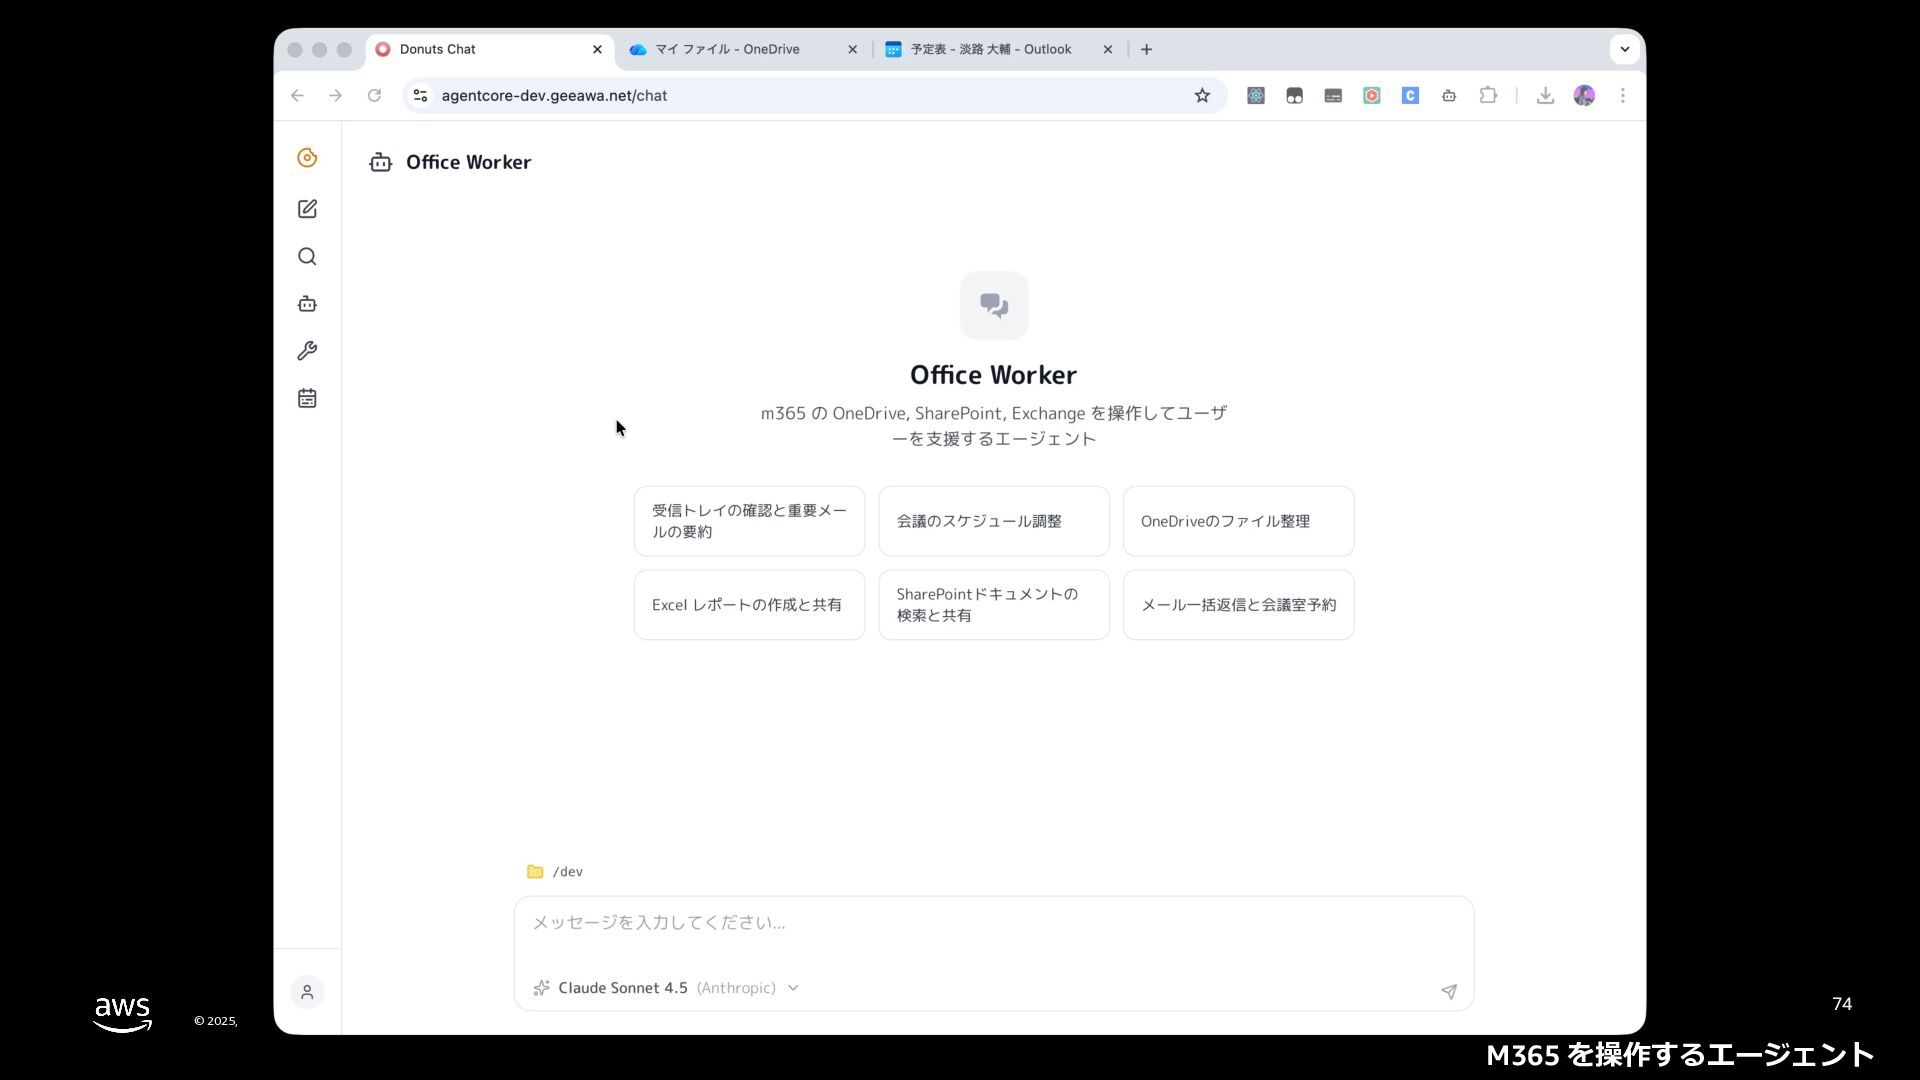Click the new chat compose icon in sidebar
The width and height of the screenshot is (1920, 1080).
click(307, 209)
